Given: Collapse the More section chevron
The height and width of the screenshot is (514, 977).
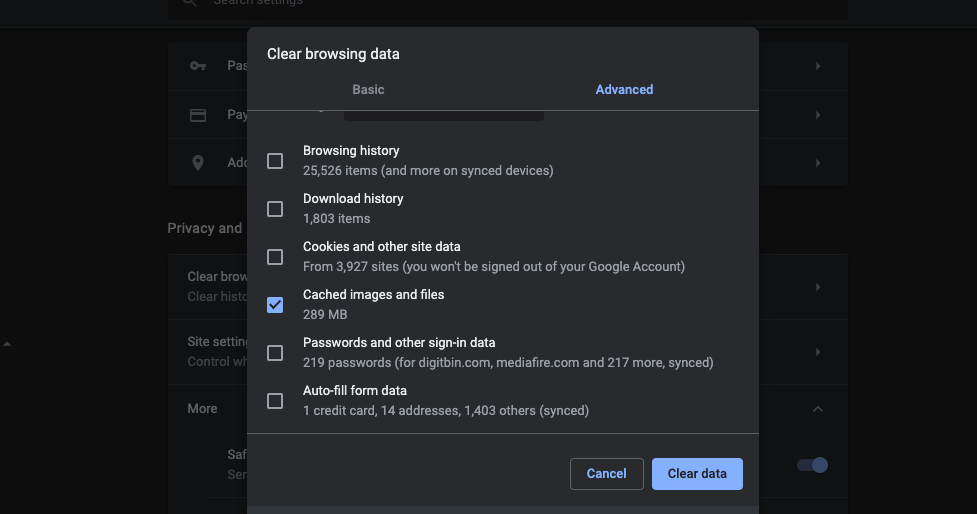Looking at the screenshot, I should (817, 409).
